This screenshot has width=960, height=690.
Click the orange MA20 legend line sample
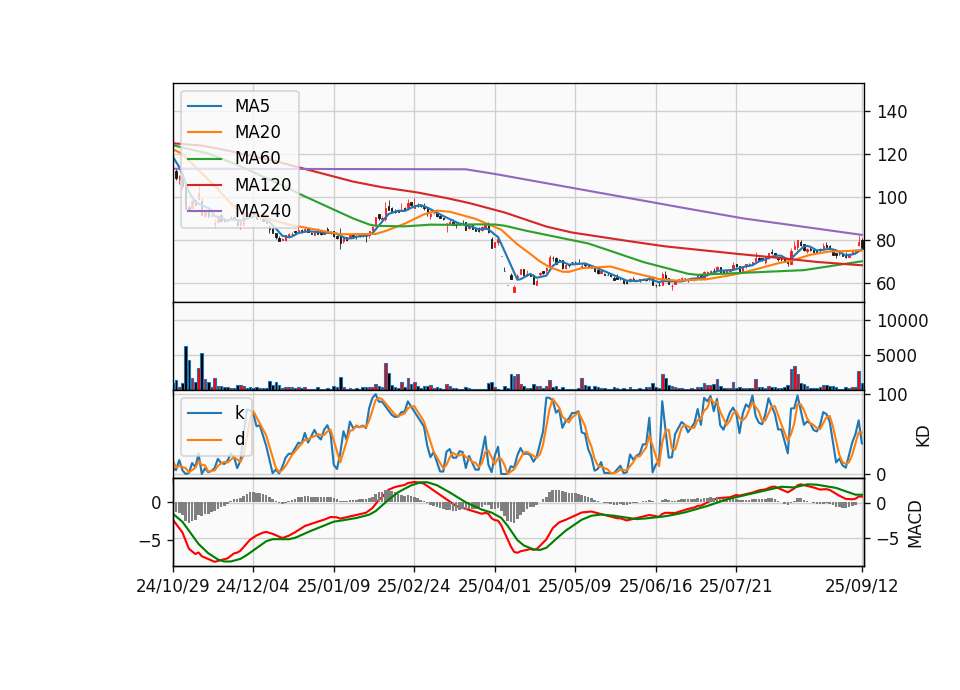(204, 132)
